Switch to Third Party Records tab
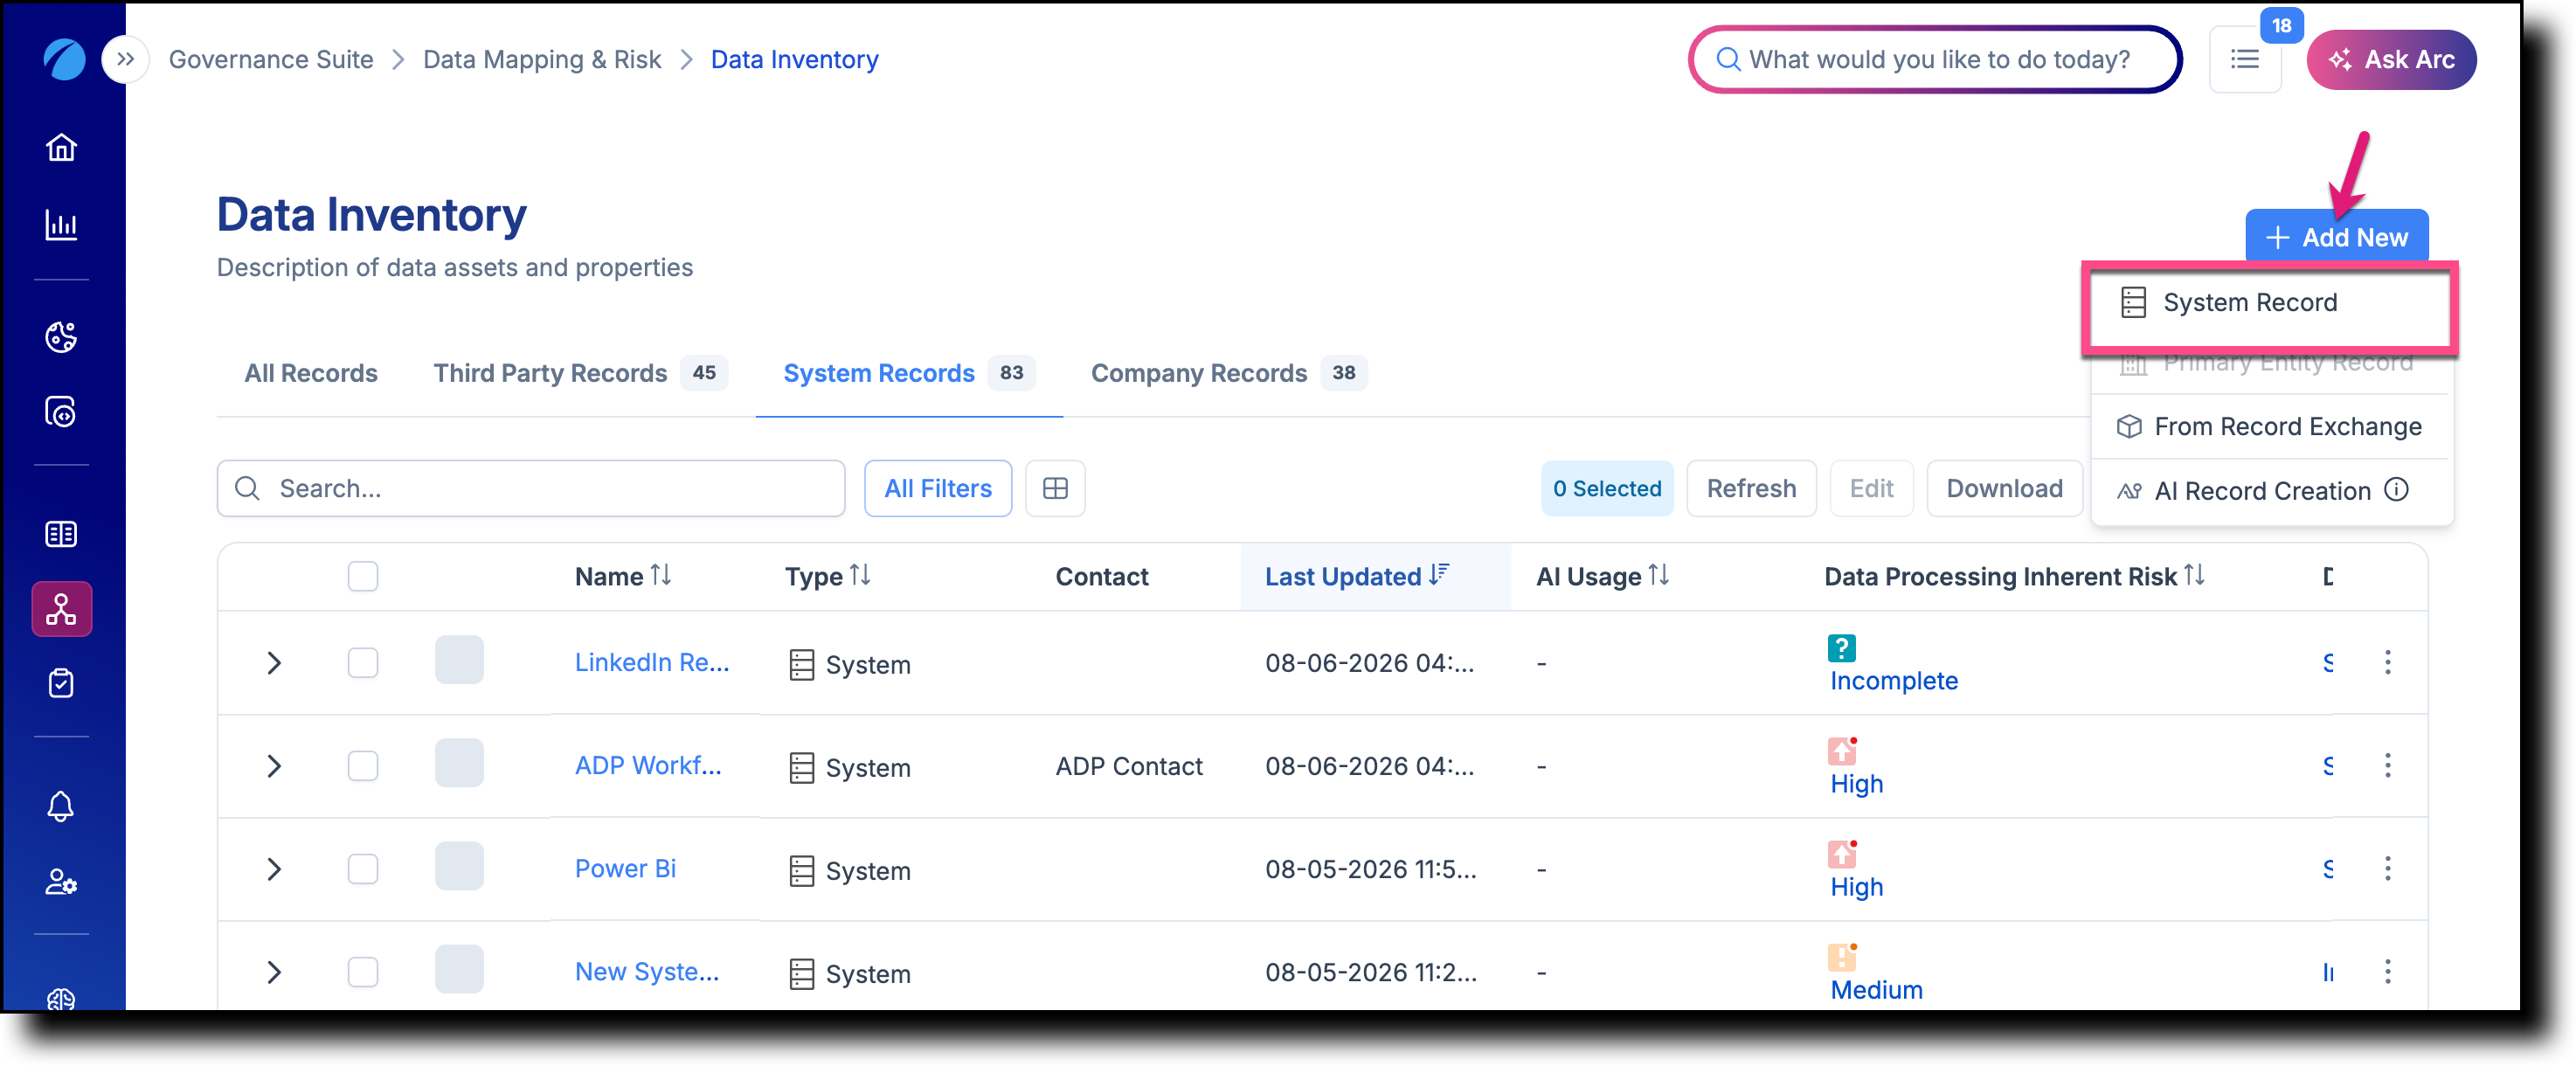The height and width of the screenshot is (1066, 2576). pos(580,373)
